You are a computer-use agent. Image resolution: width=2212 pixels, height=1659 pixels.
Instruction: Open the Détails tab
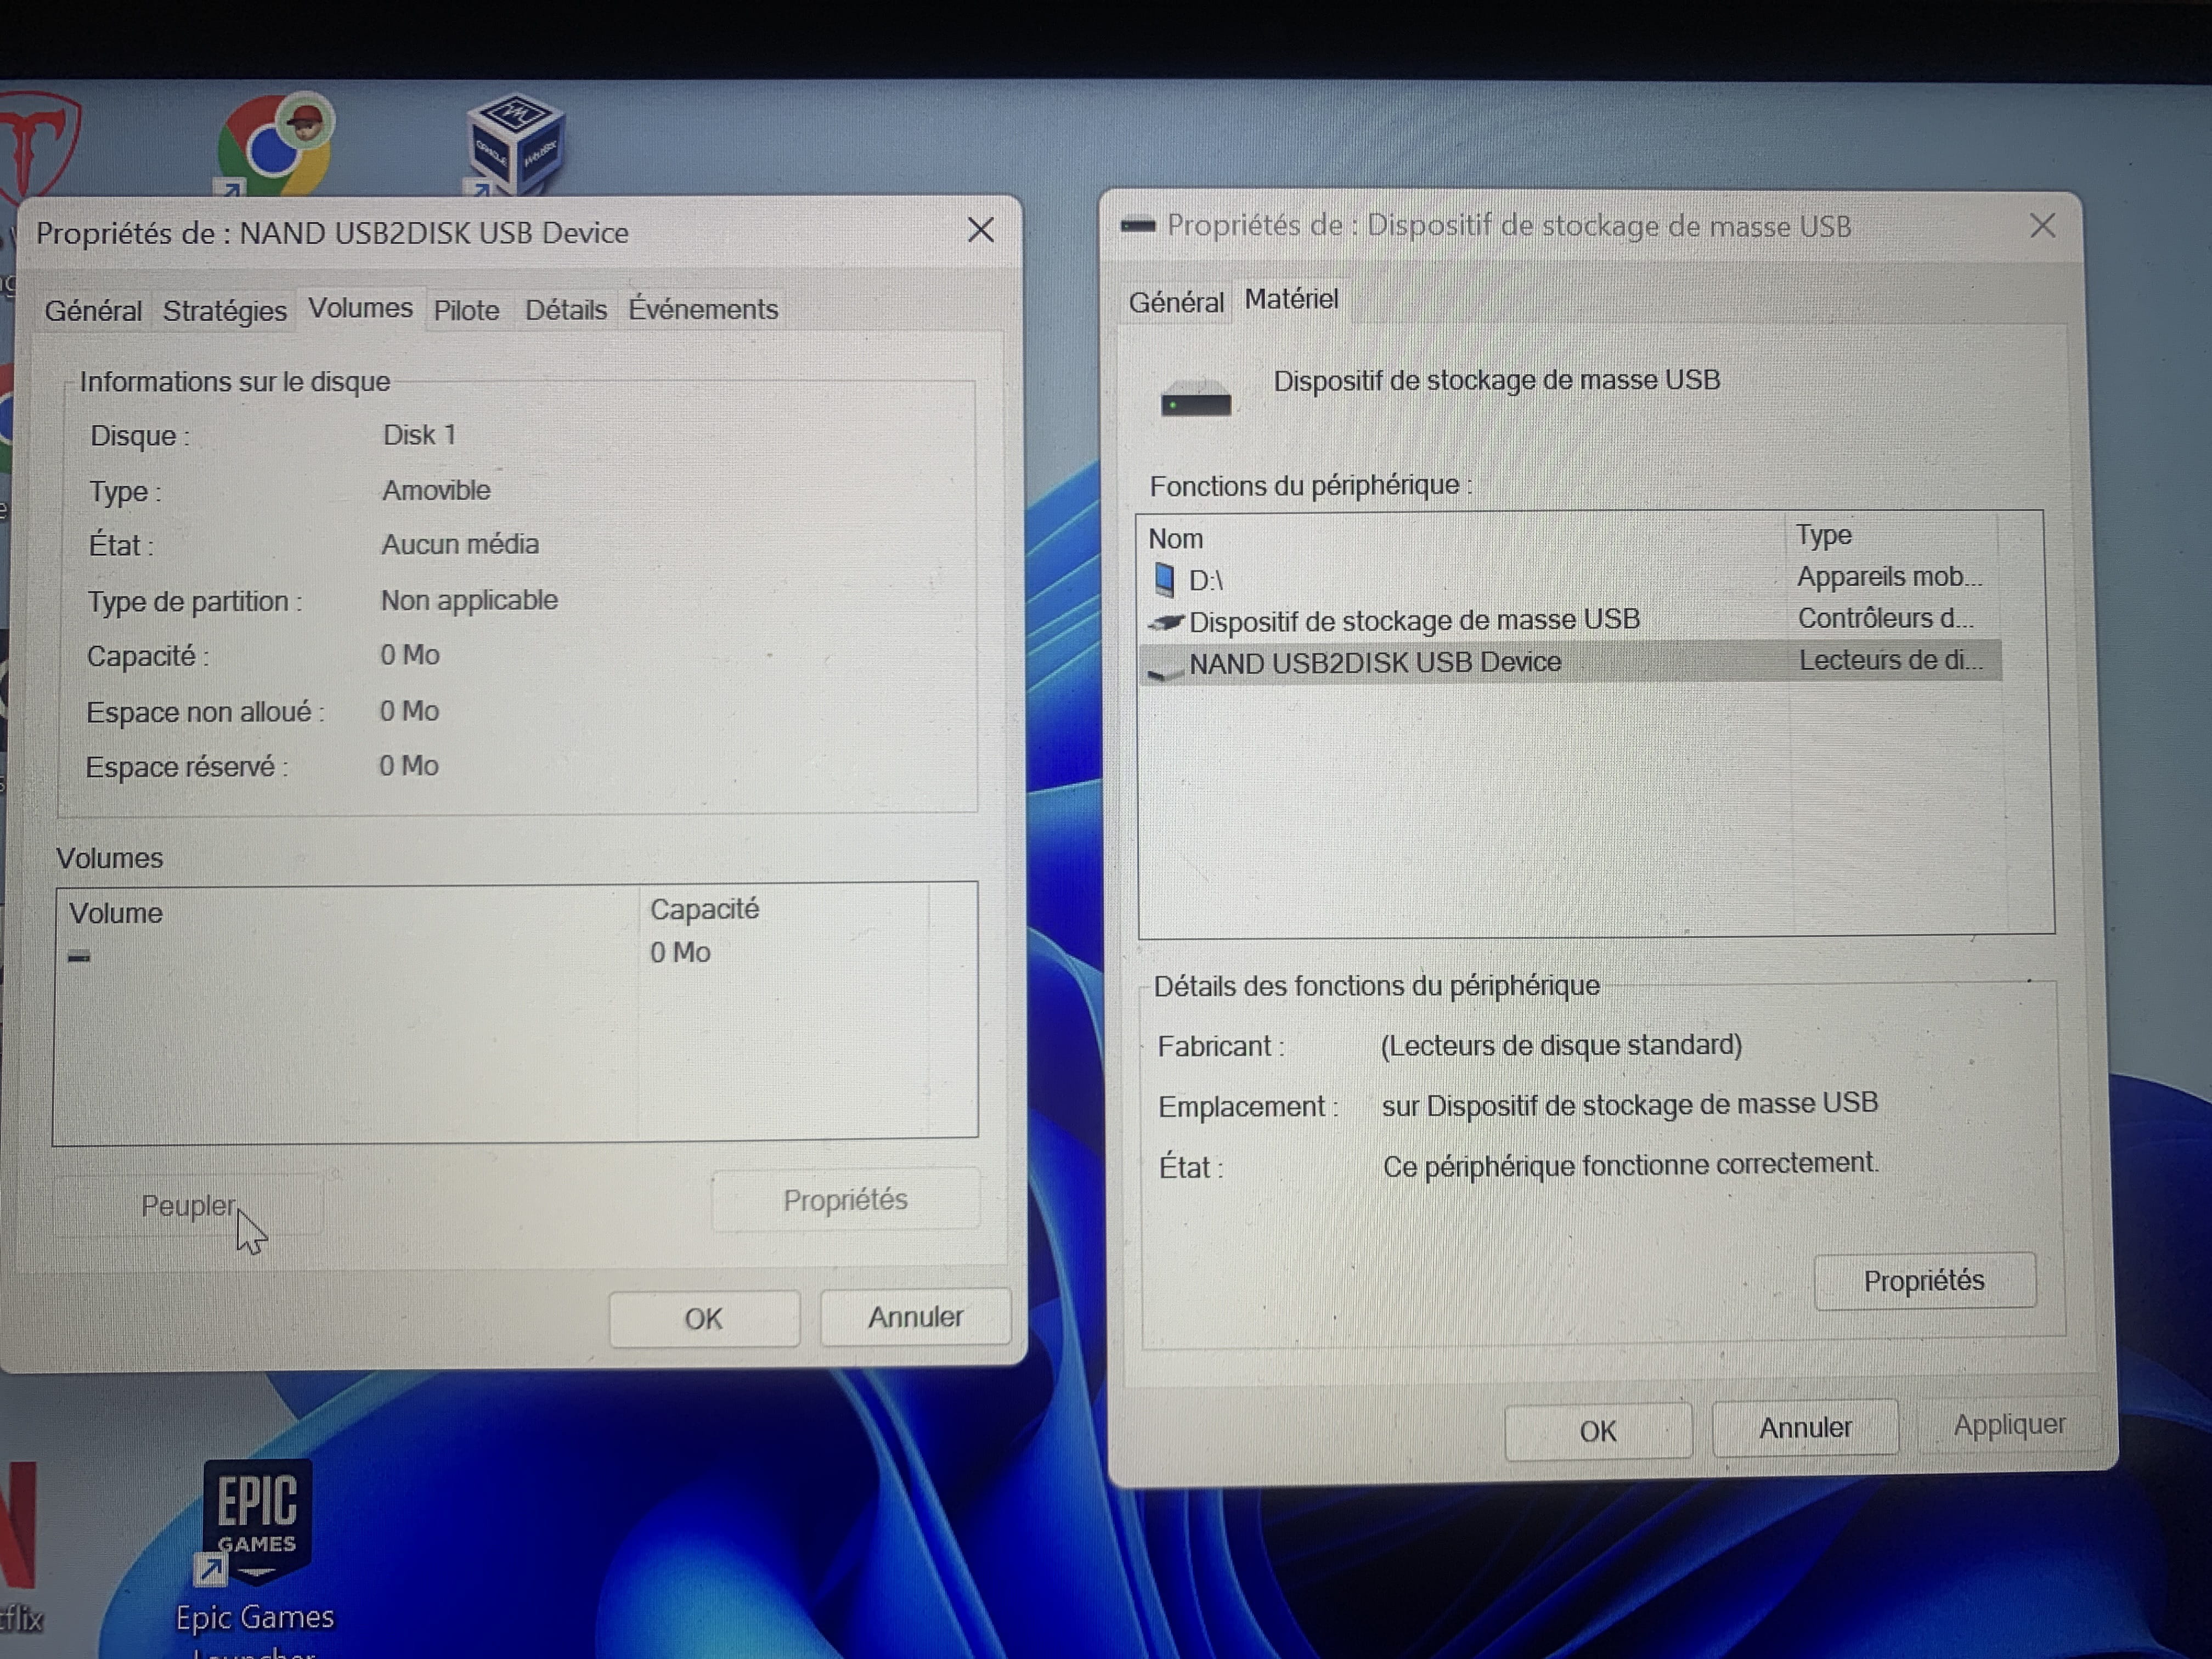566,310
